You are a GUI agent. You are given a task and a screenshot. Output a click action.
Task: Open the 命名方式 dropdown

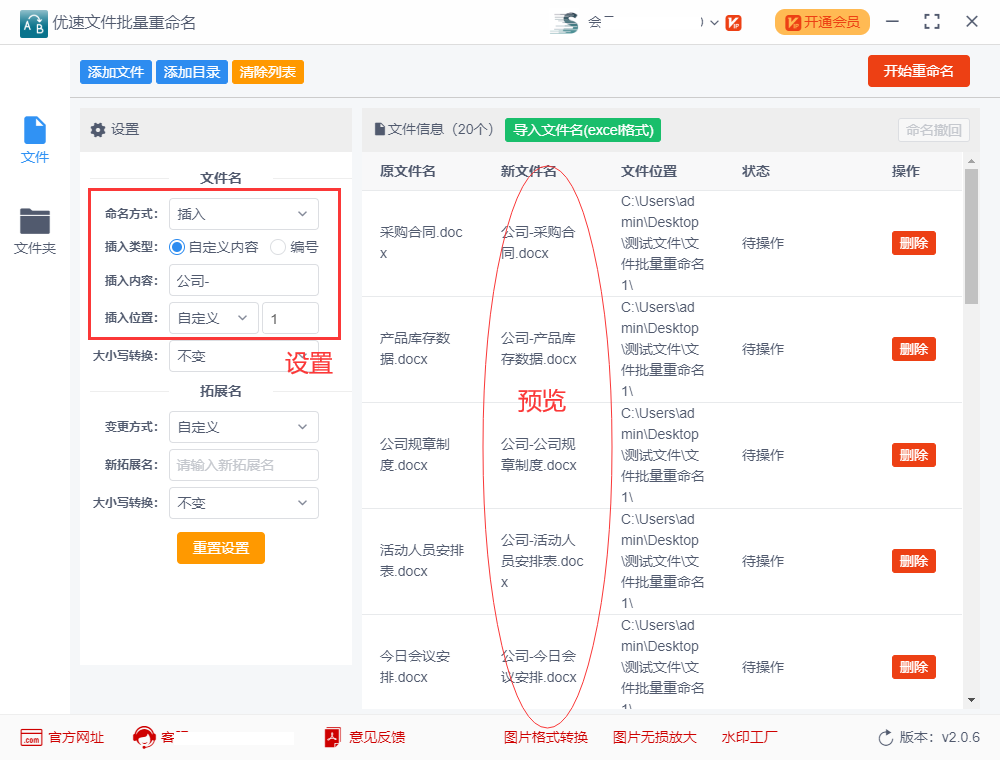pos(244,214)
